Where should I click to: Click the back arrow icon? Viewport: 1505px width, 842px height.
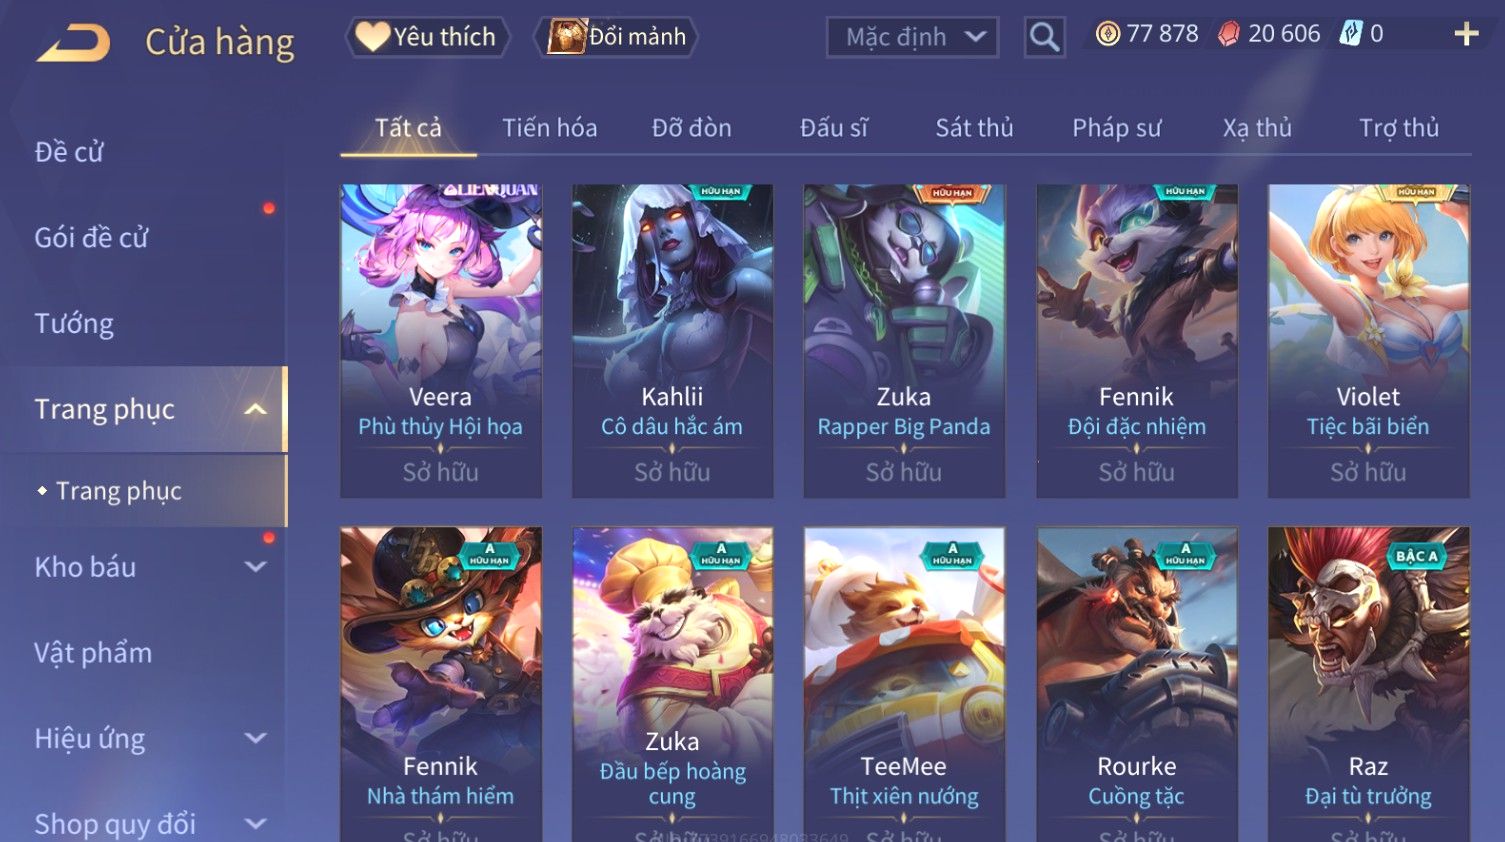tap(73, 43)
